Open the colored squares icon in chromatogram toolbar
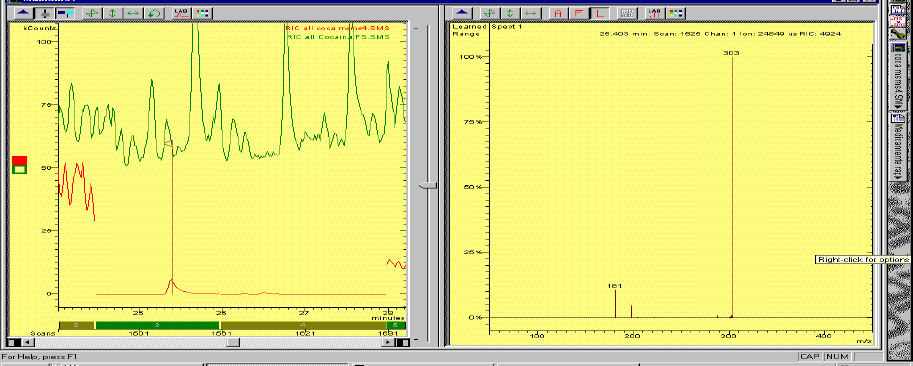 click(x=203, y=12)
